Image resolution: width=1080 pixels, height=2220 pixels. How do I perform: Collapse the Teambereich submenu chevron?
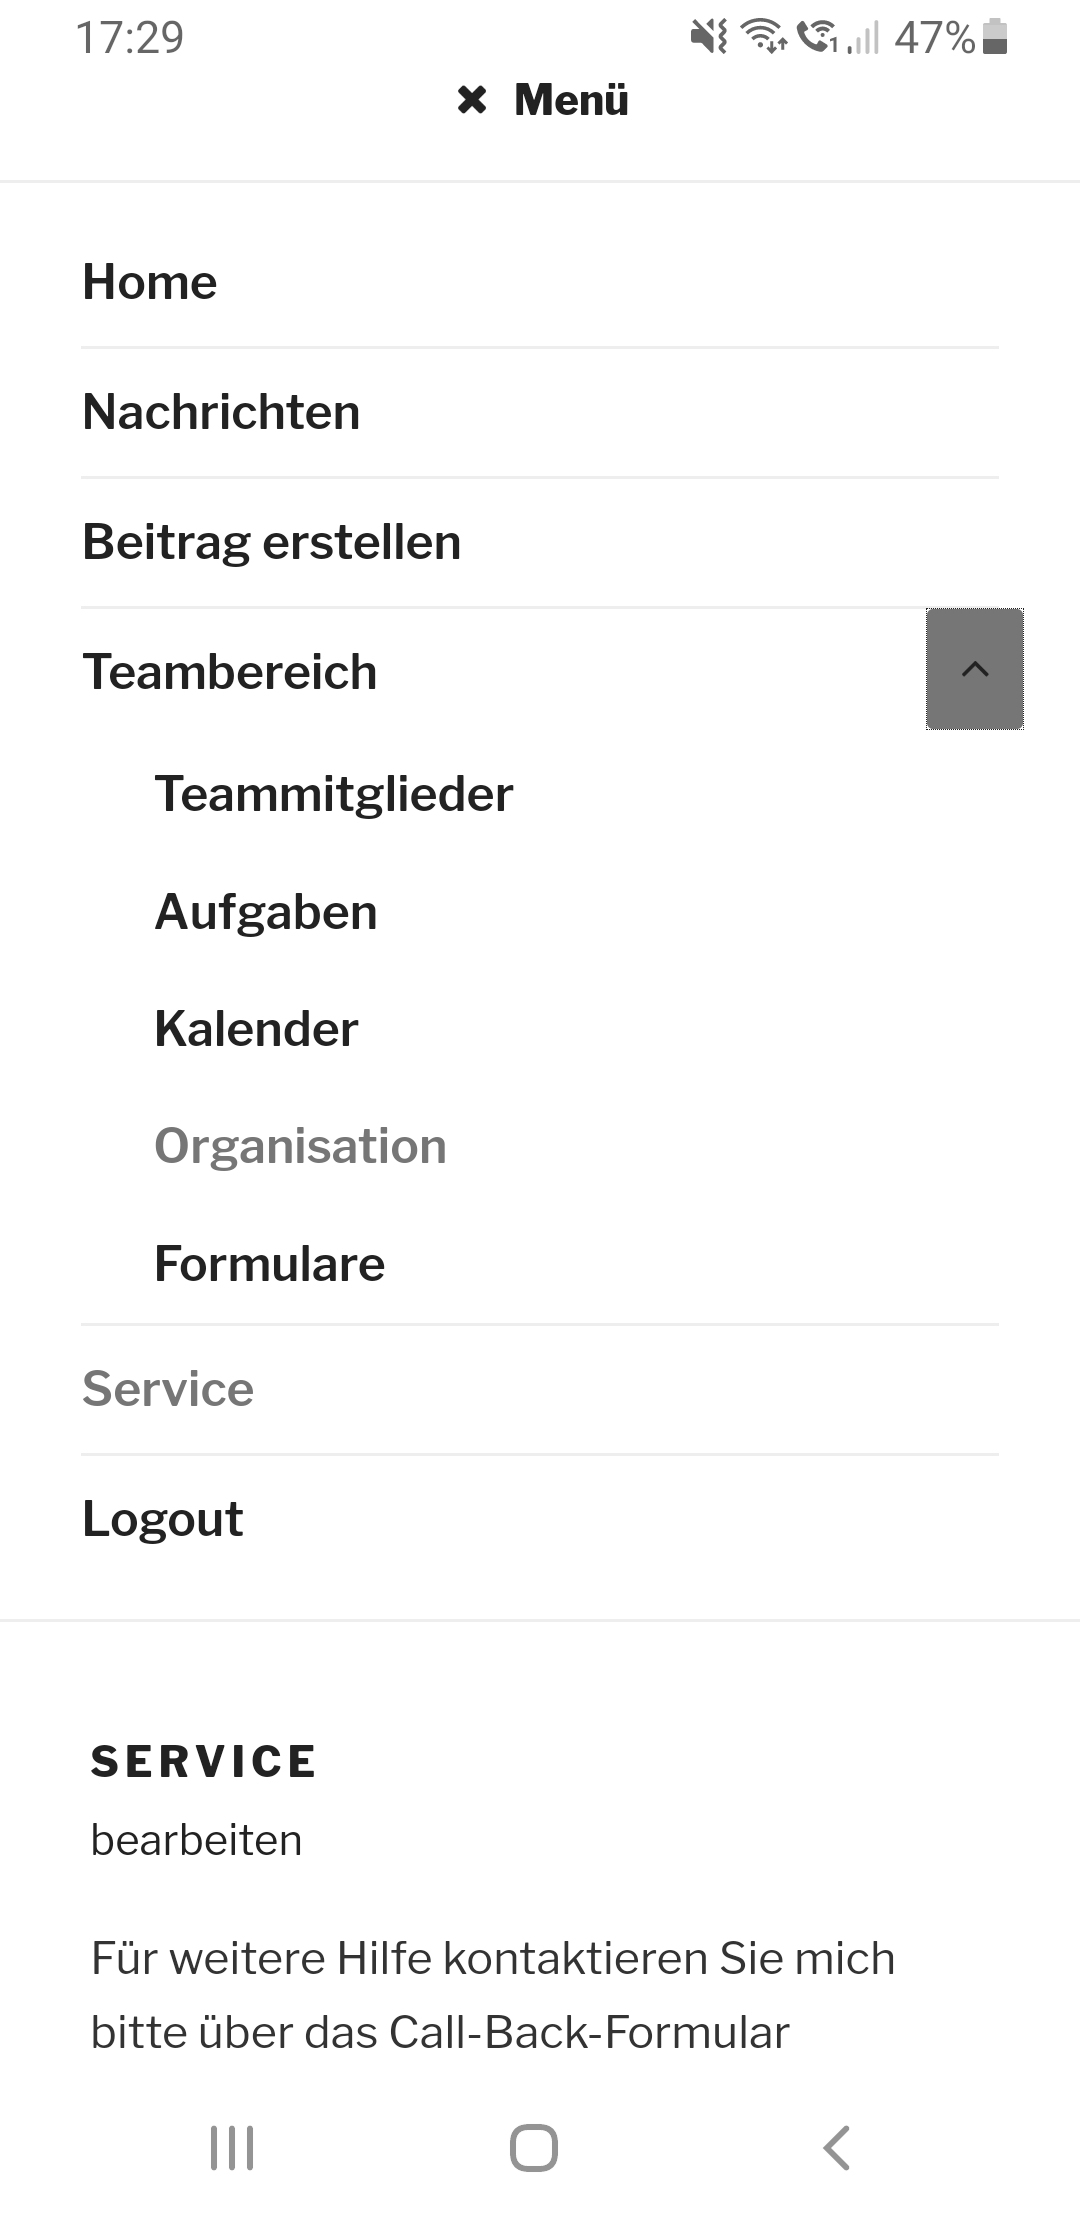974,669
